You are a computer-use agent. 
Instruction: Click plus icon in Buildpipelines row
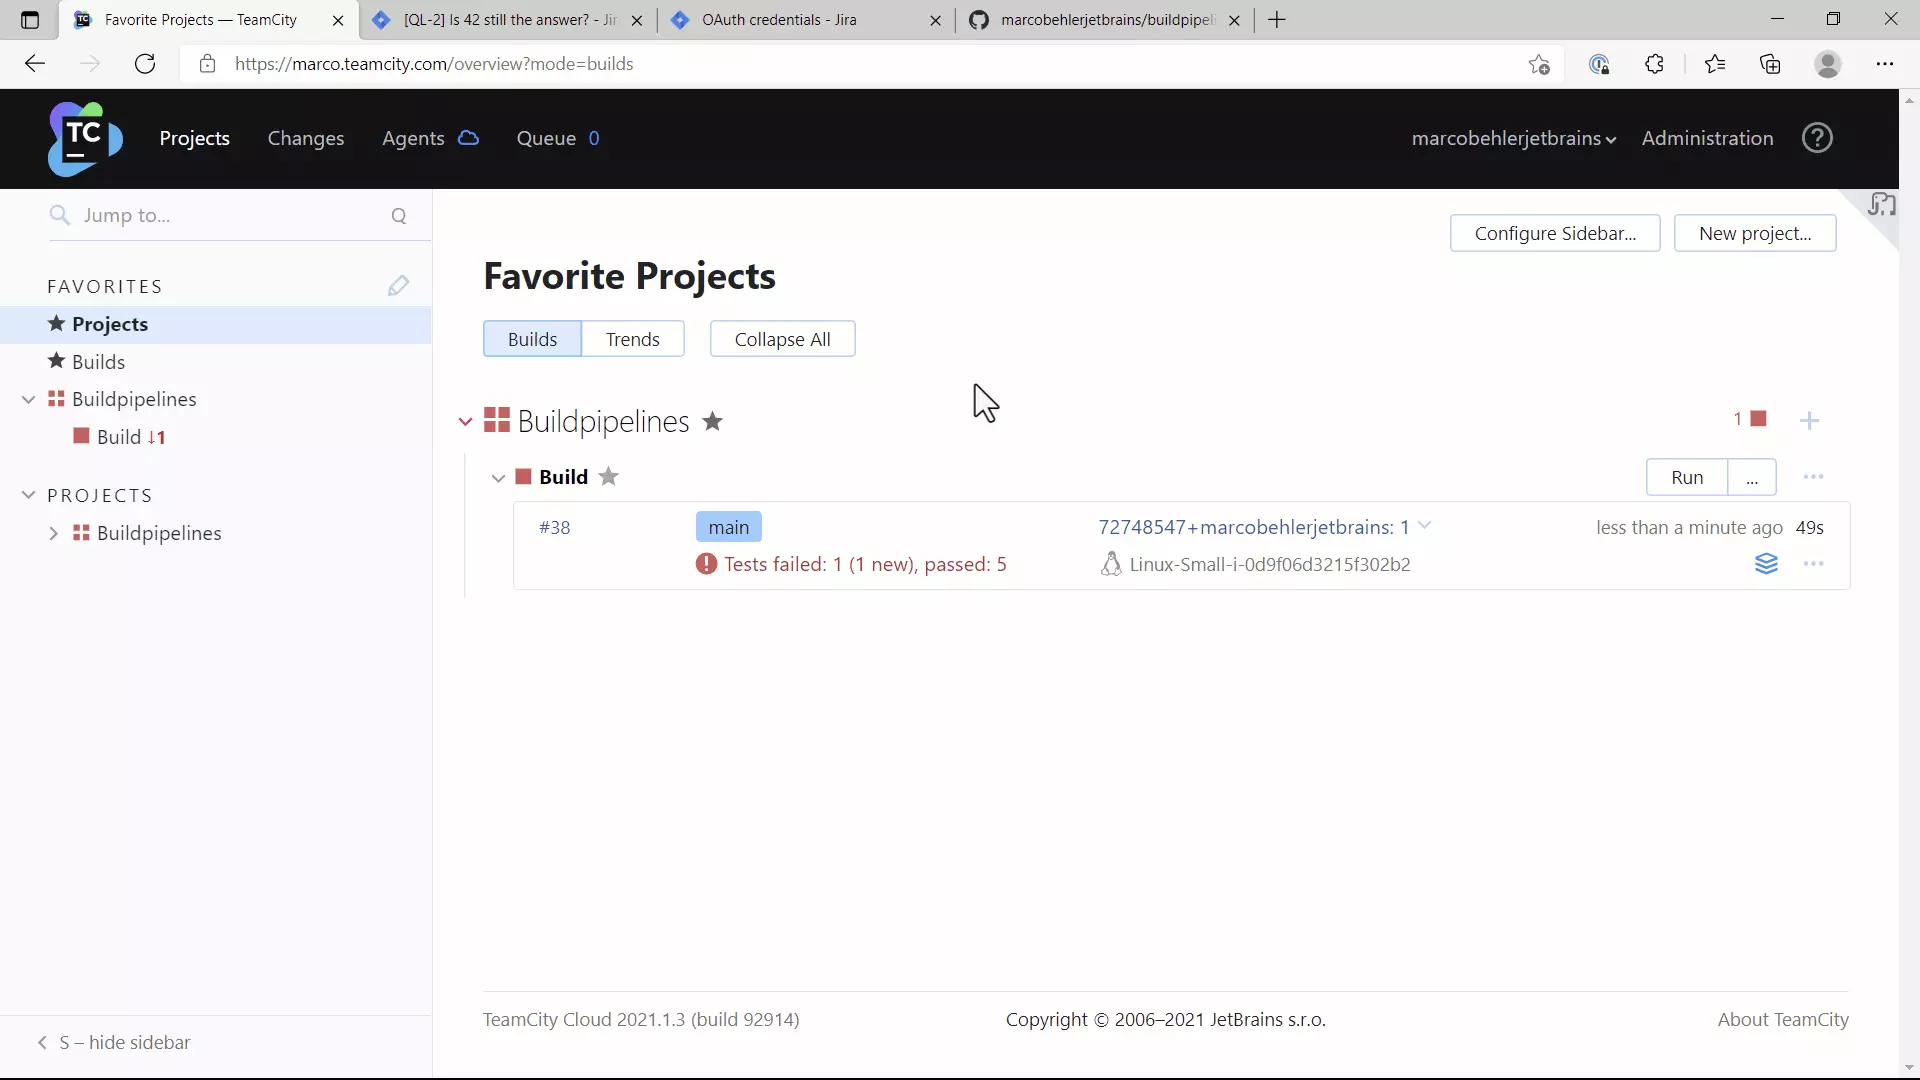pos(1809,421)
